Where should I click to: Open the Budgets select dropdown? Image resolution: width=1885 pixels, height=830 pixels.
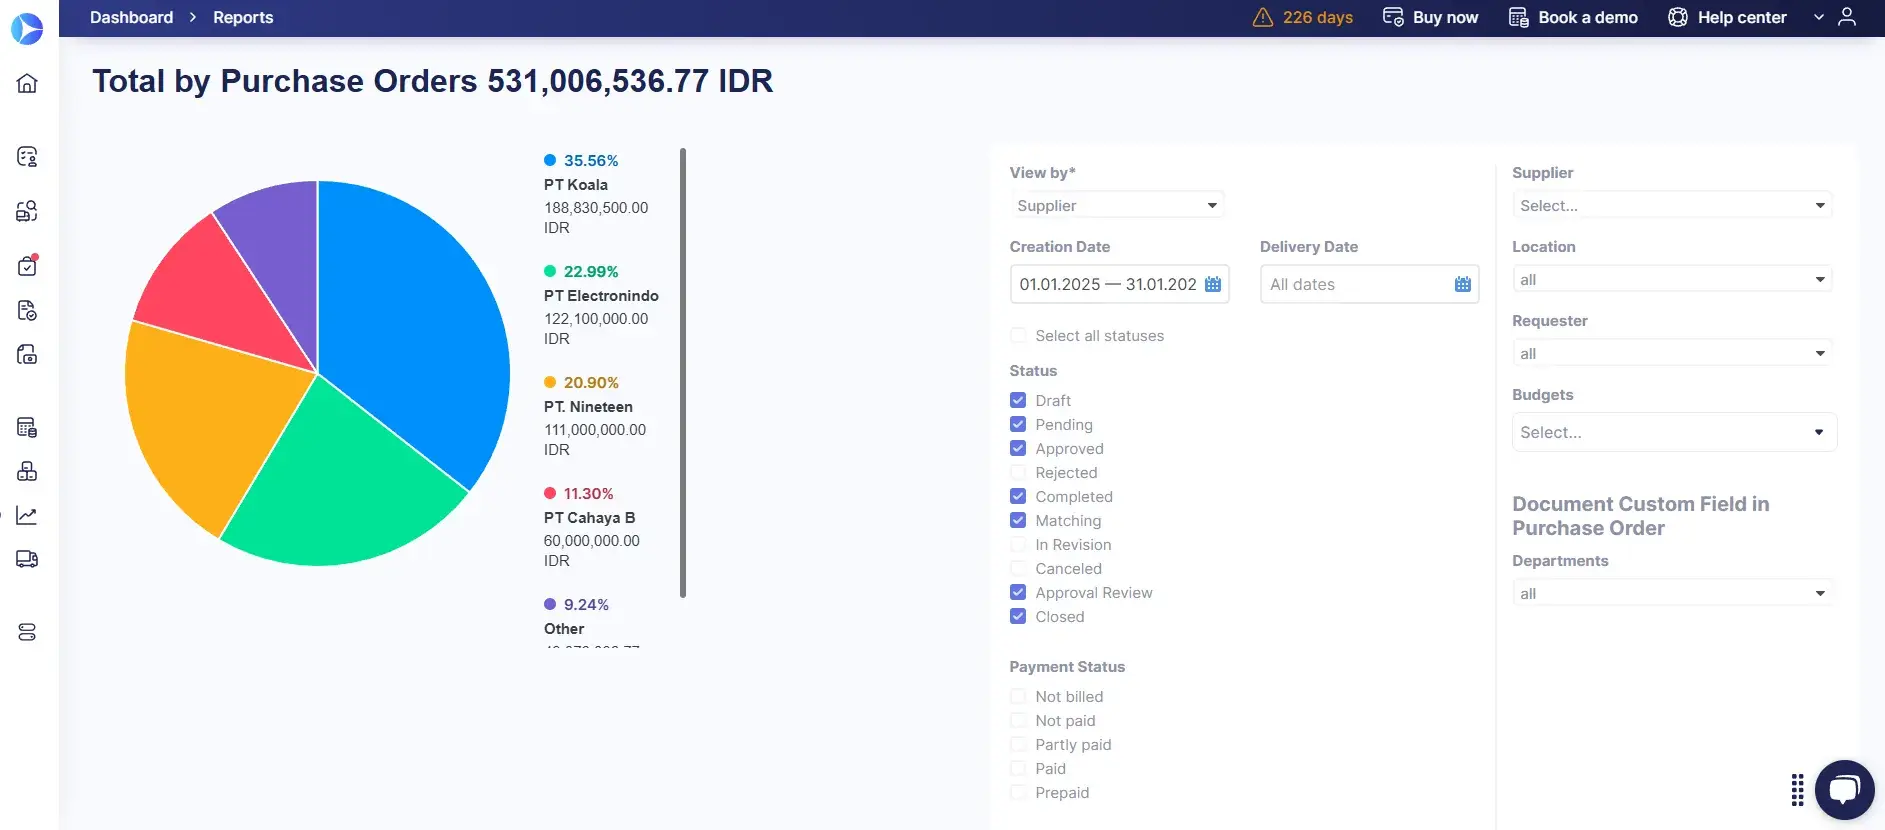click(1673, 432)
